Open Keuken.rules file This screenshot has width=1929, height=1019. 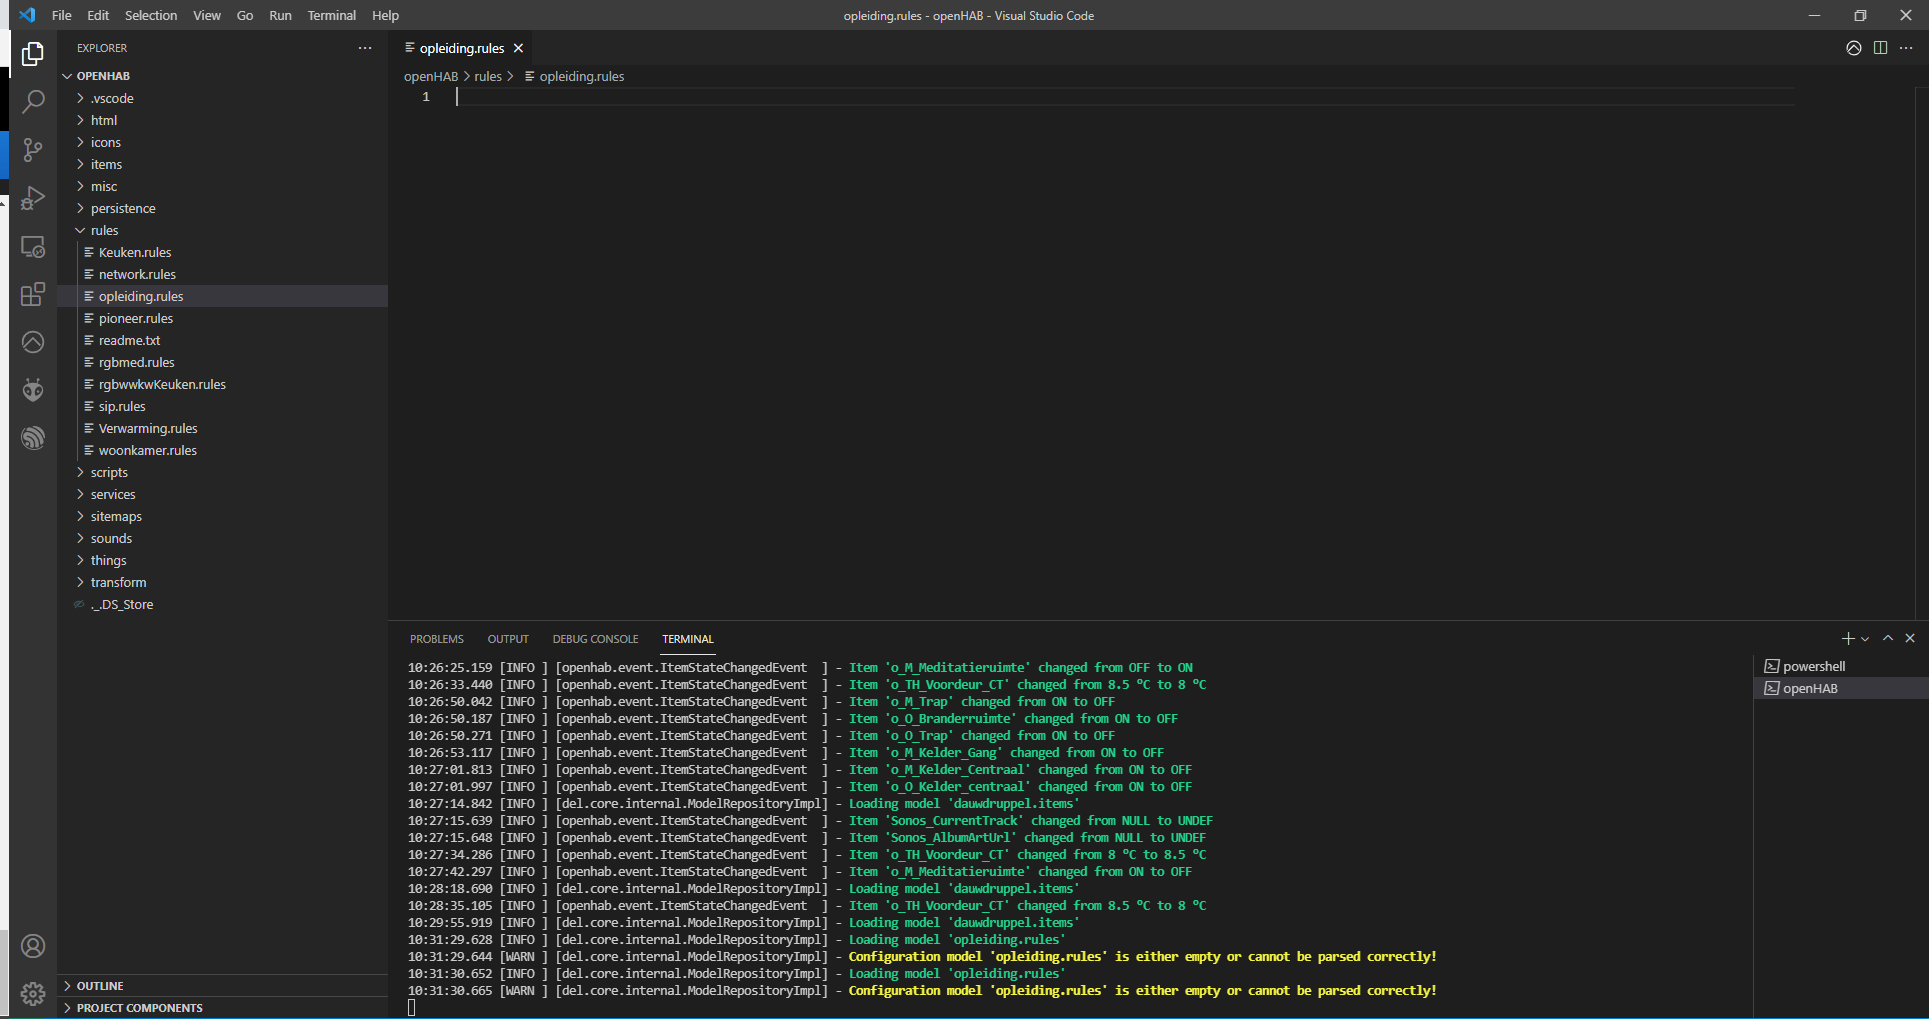click(x=222, y=252)
